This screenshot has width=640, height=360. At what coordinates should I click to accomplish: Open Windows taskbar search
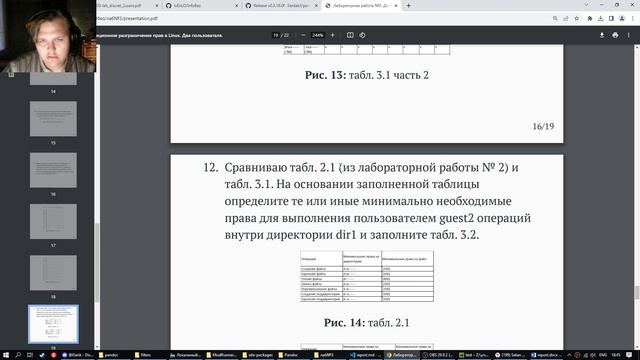18,355
